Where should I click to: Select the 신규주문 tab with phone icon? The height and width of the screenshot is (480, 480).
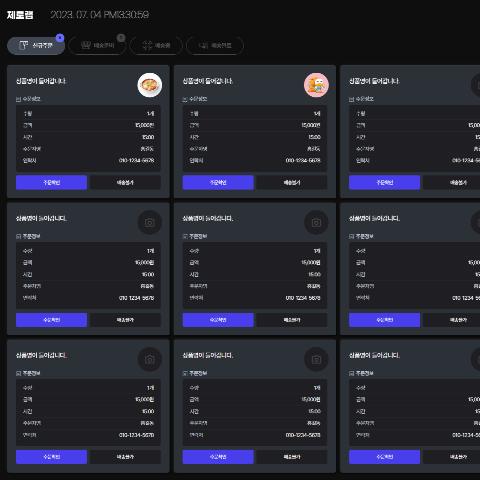[x=36, y=45]
